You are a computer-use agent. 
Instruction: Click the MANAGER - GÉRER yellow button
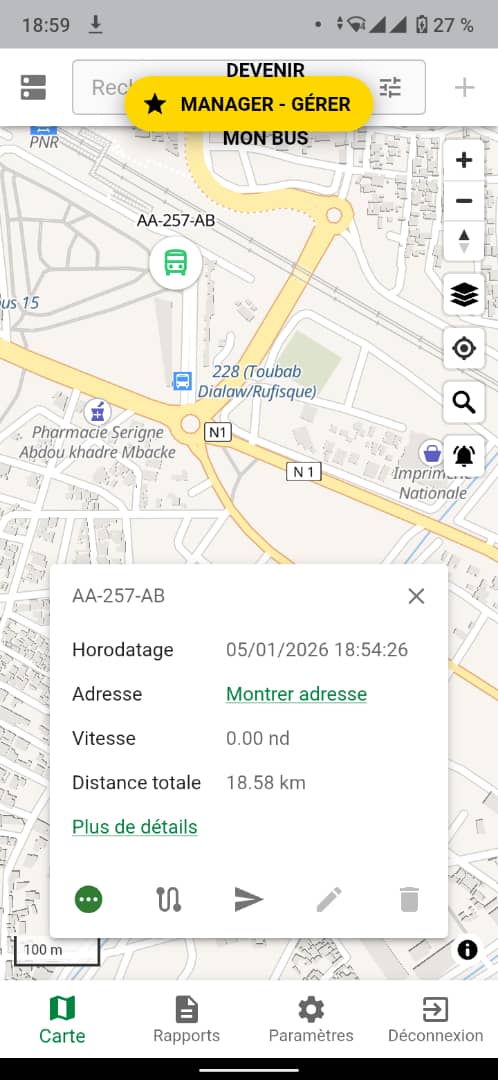click(x=249, y=104)
